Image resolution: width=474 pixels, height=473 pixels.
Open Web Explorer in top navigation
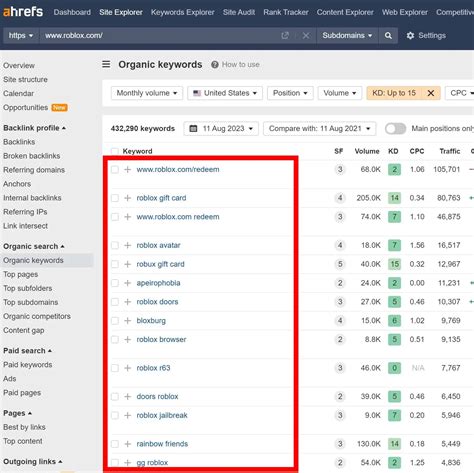pyautogui.click(x=405, y=12)
